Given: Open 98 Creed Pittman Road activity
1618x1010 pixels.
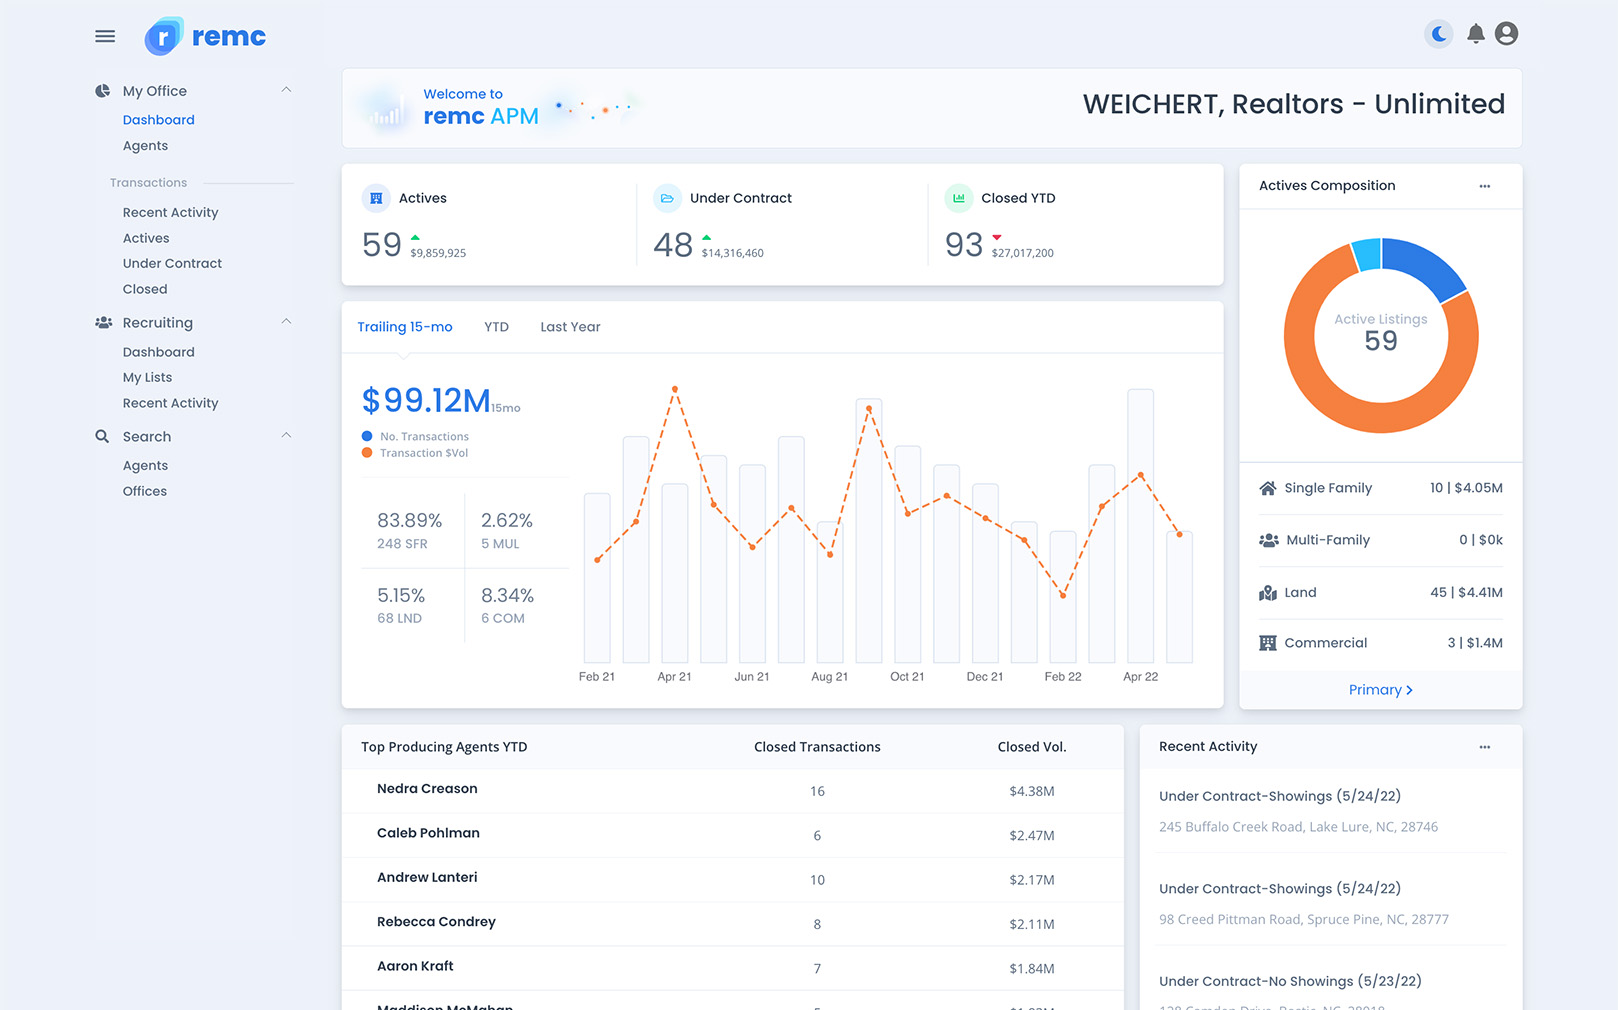Looking at the screenshot, I should pyautogui.click(x=1303, y=920).
